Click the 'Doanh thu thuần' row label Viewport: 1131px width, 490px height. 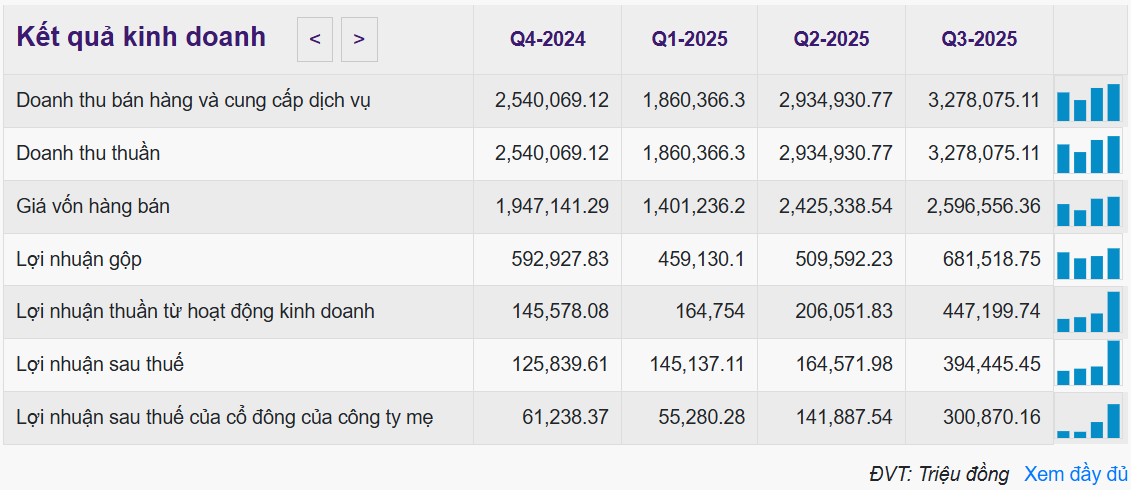88,154
